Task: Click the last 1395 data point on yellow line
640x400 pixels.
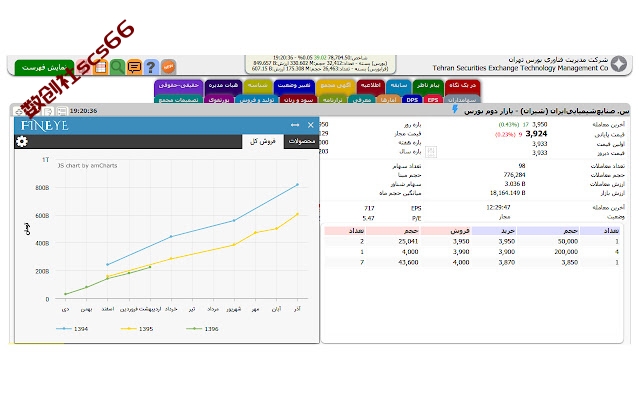Action: pos(297,214)
